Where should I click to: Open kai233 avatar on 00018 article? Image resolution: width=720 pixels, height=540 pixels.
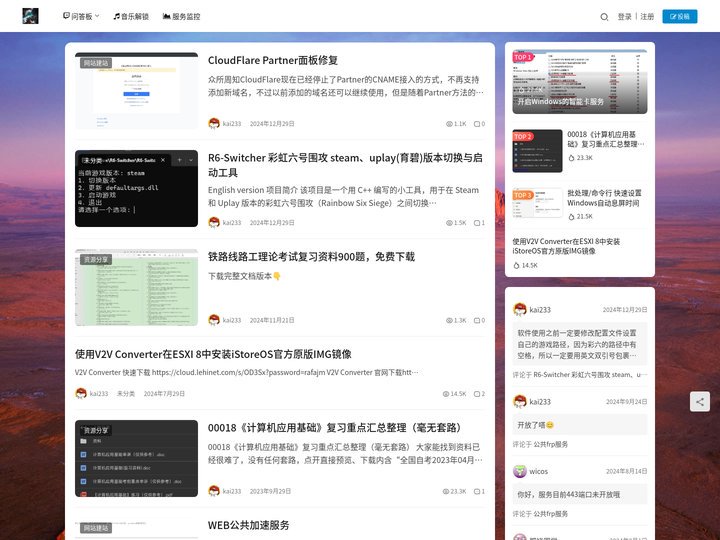214,491
